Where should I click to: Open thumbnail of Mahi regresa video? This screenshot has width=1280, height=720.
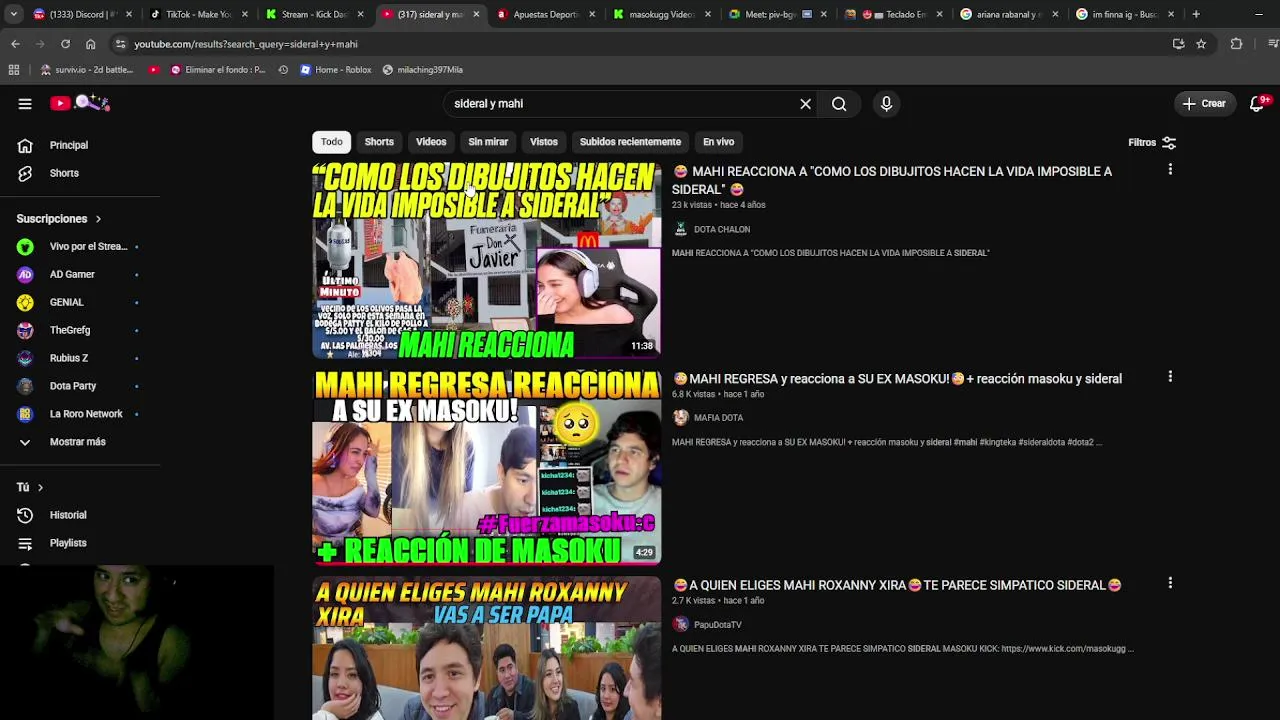coord(486,467)
